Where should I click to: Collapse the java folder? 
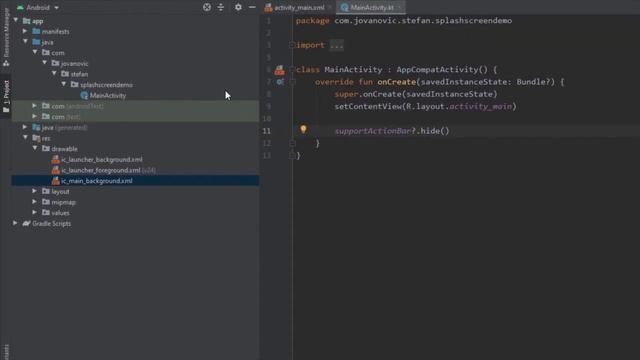(26, 42)
